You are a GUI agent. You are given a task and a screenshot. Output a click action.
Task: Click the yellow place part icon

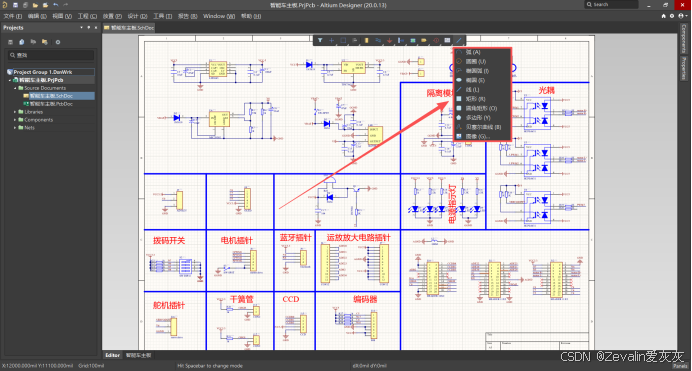(x=366, y=41)
